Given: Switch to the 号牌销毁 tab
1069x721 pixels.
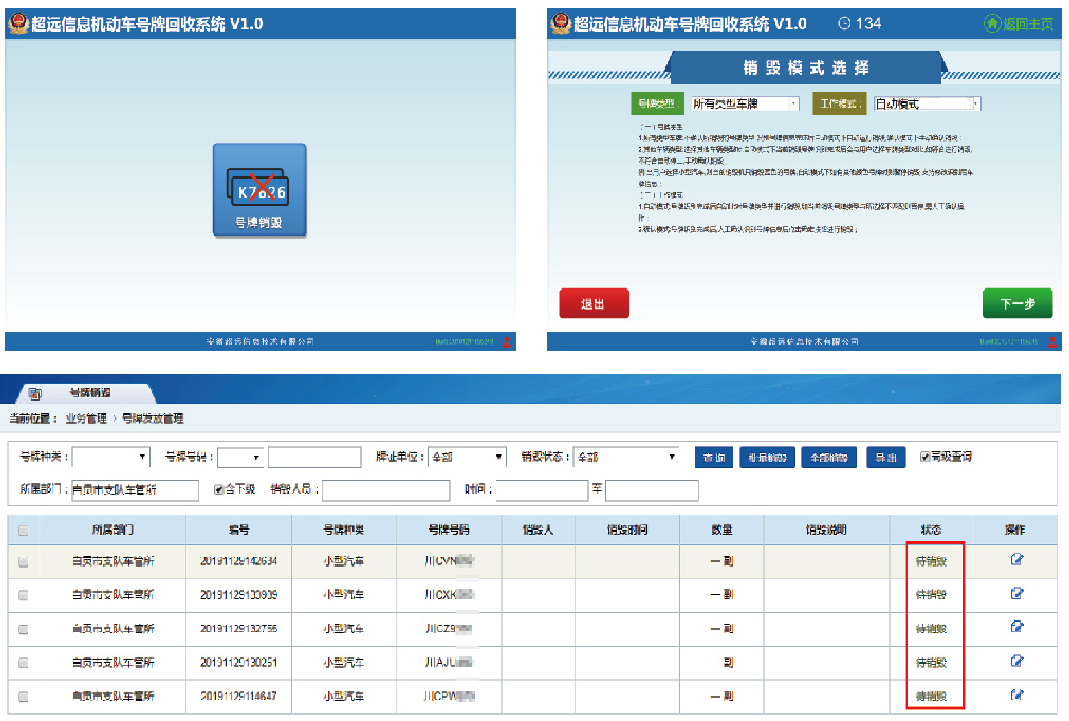Looking at the screenshot, I should [x=90, y=392].
